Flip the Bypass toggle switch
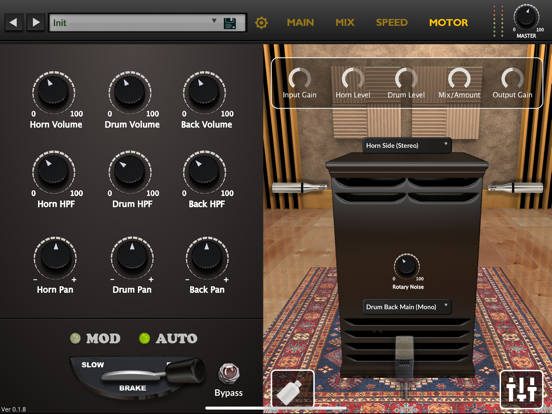 coord(228,374)
